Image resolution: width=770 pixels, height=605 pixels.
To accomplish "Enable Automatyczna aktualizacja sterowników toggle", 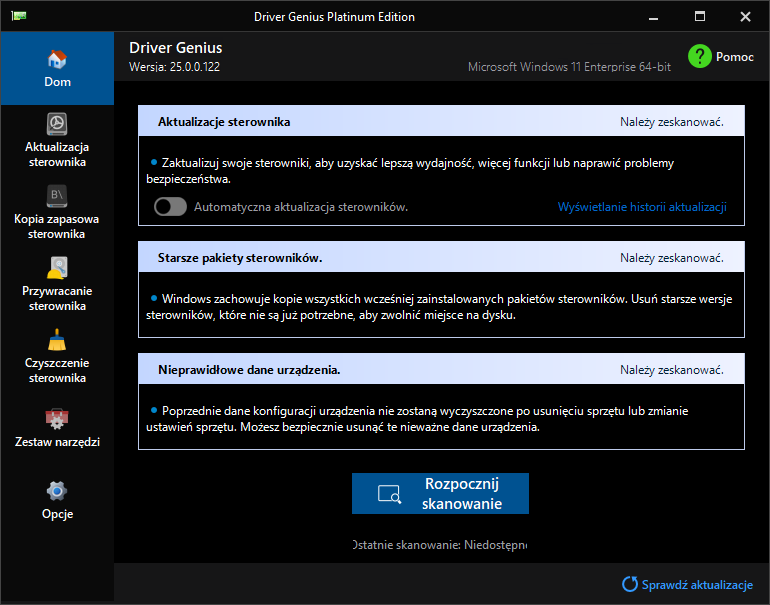I will point(170,207).
